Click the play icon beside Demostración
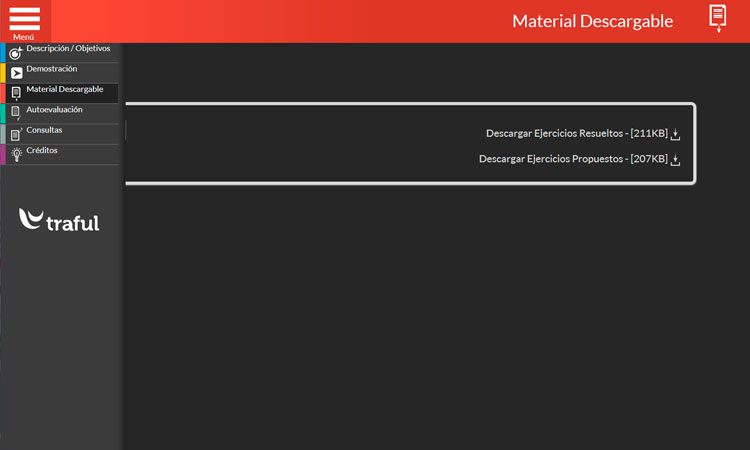 16,73
